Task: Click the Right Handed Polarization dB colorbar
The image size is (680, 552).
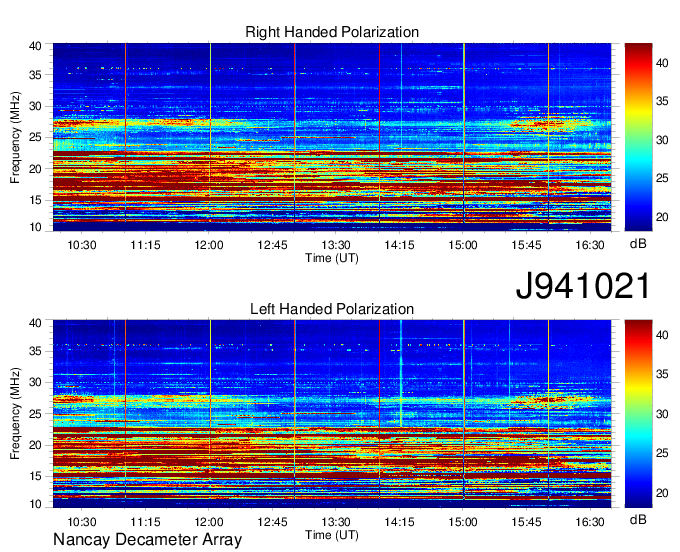Action: tap(638, 137)
